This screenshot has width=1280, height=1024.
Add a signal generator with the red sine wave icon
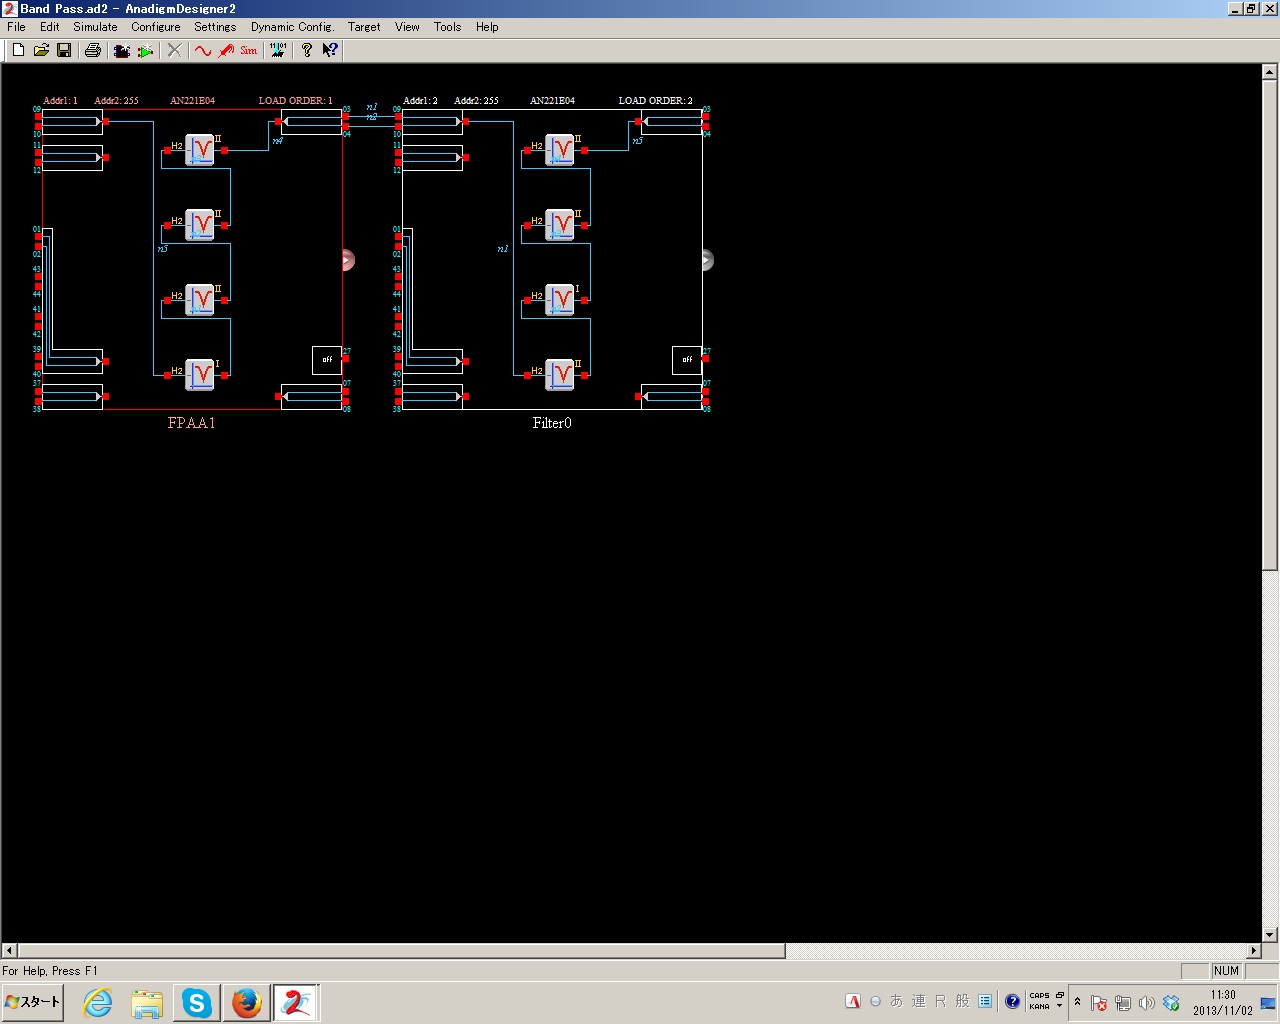click(203, 50)
